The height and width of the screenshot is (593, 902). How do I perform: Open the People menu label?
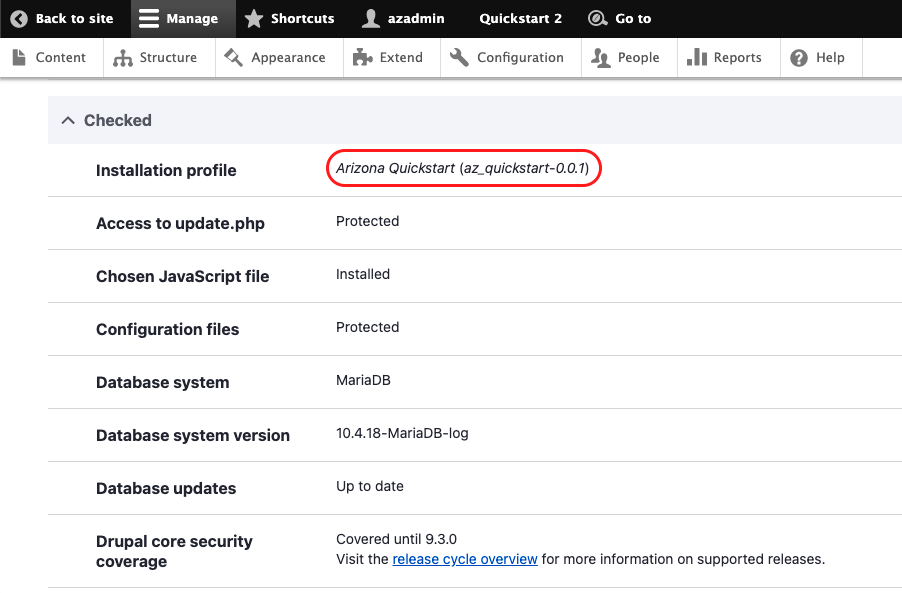[639, 58]
